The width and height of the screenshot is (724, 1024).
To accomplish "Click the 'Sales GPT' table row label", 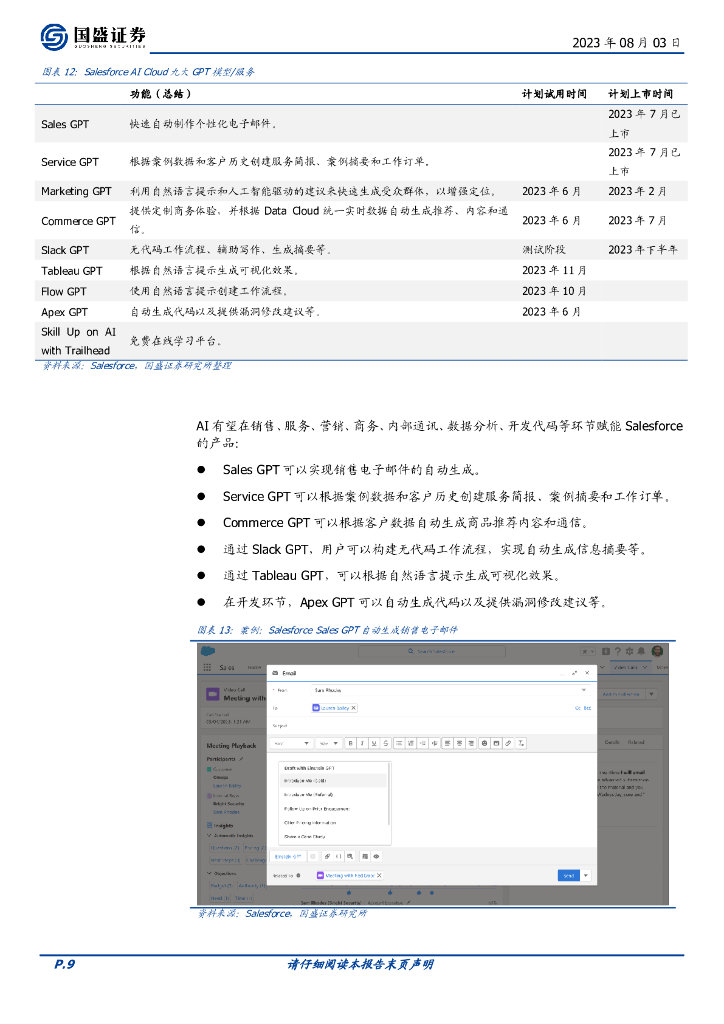I will pos(65,124).
